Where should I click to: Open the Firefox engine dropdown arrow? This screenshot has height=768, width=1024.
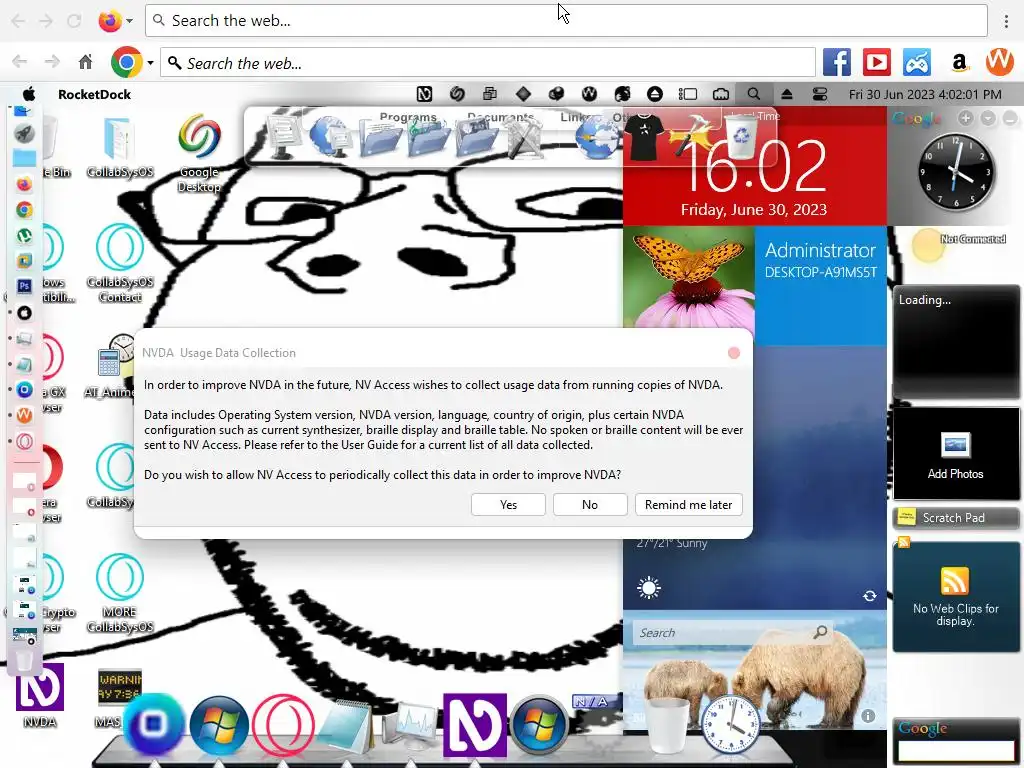pyautogui.click(x=129, y=21)
